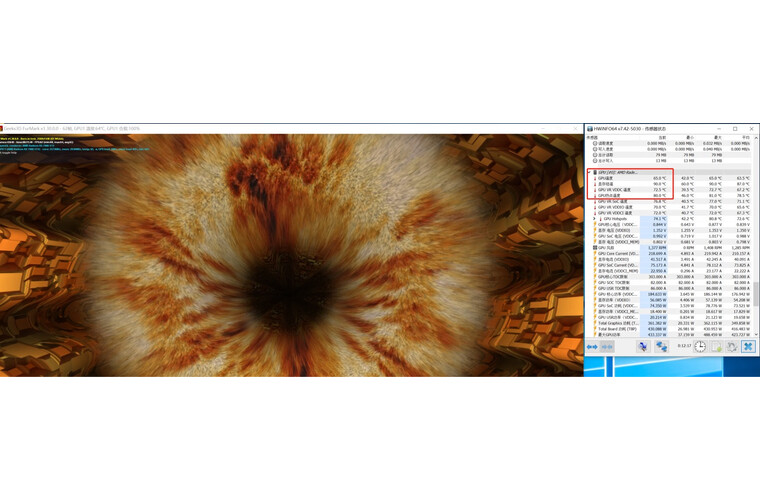Click the blue X close-sensors button
This screenshot has height=500, width=760.
point(748,347)
